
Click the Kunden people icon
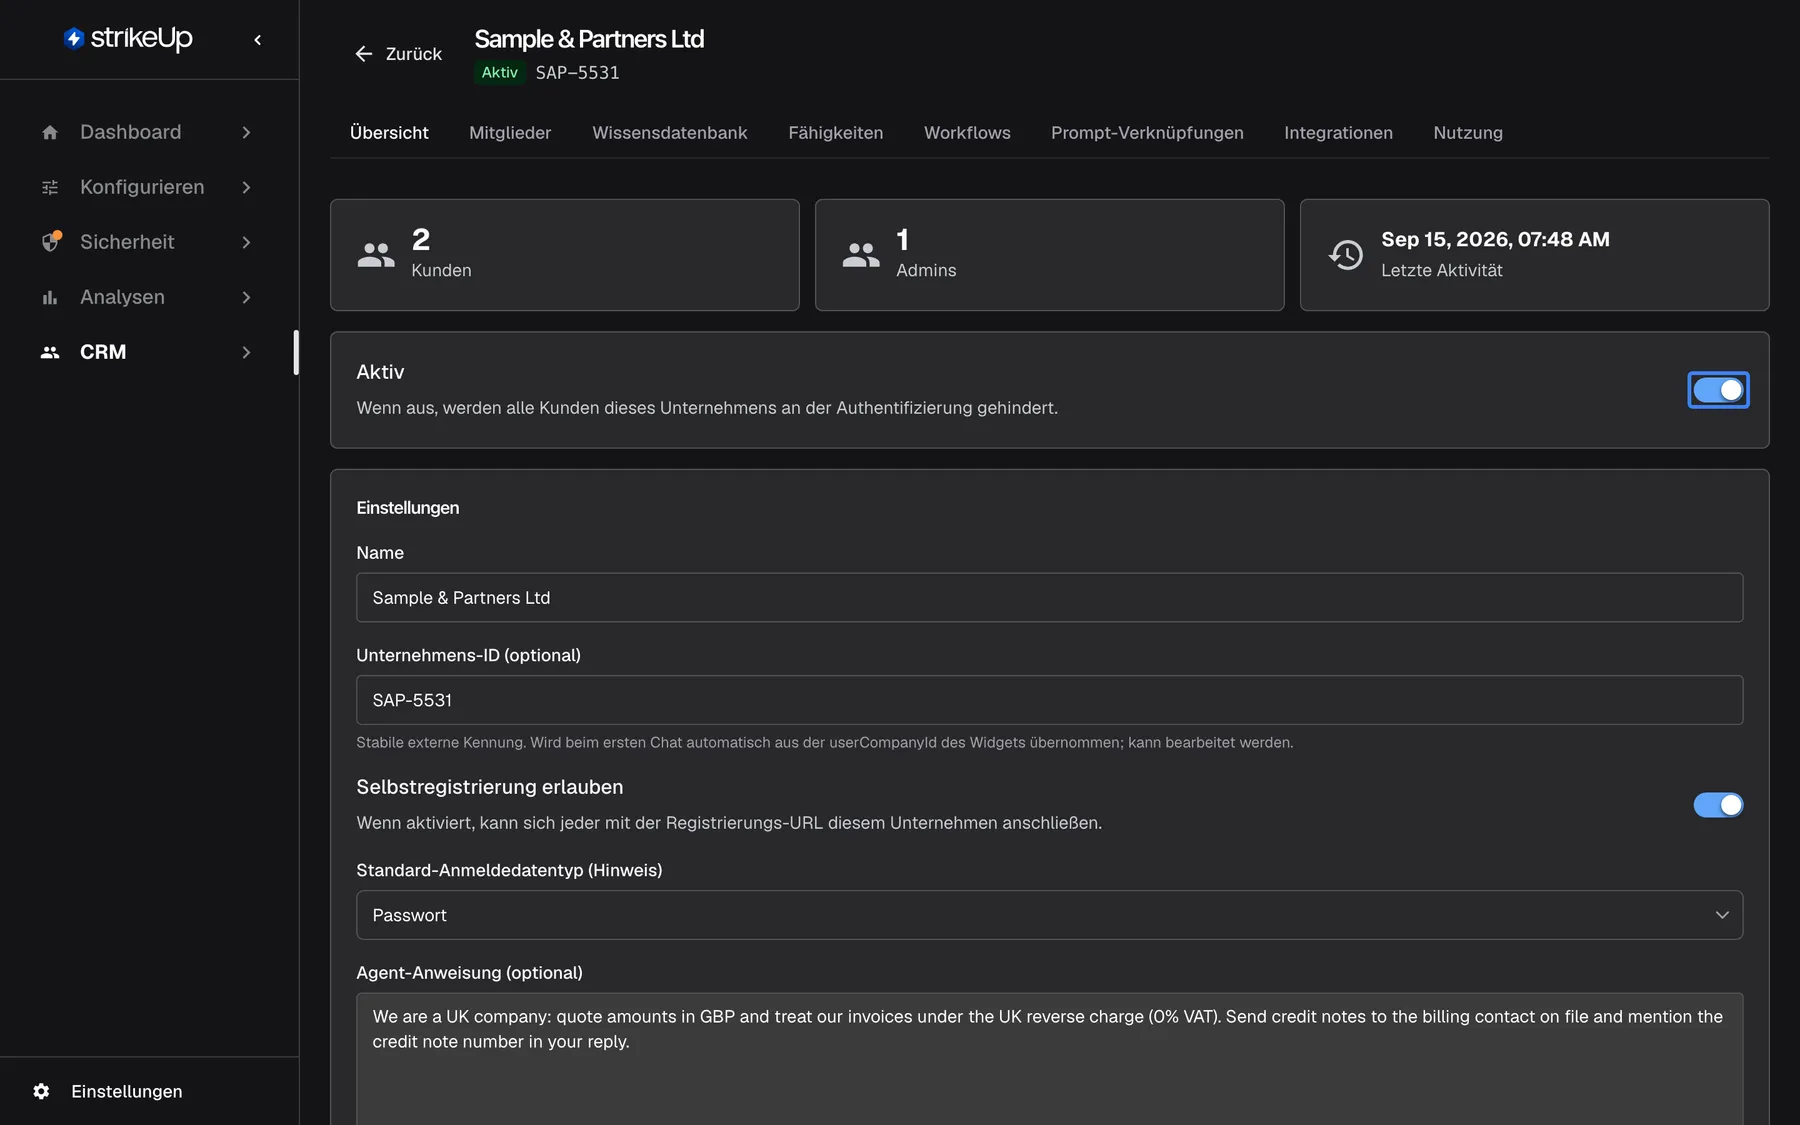pyautogui.click(x=376, y=255)
